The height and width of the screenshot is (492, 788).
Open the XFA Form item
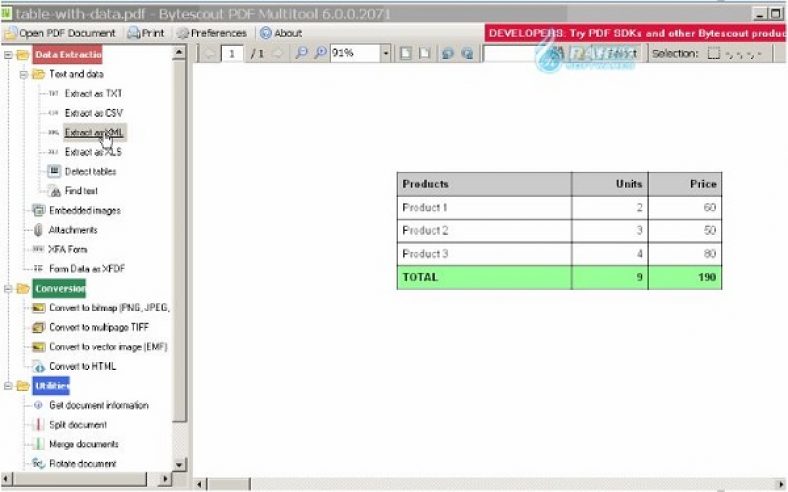(x=67, y=249)
